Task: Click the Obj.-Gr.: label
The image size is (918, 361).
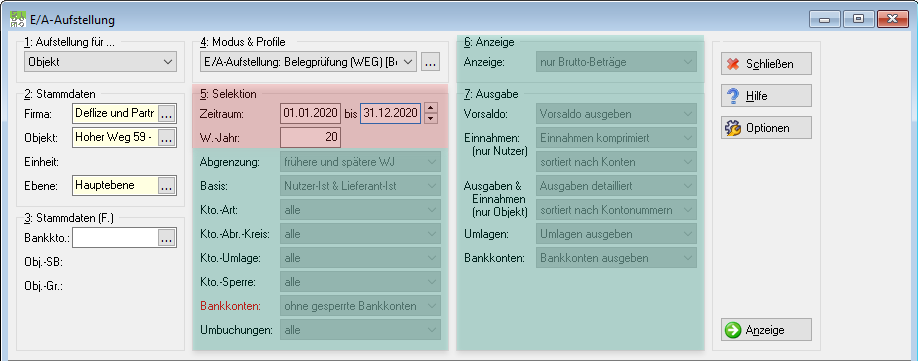Action: click(43, 286)
